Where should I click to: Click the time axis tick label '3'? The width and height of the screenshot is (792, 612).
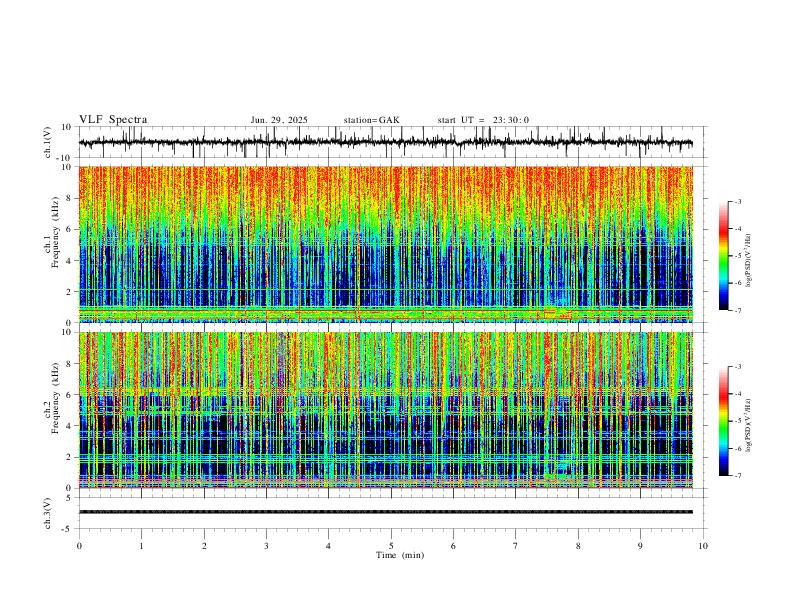click(x=266, y=546)
